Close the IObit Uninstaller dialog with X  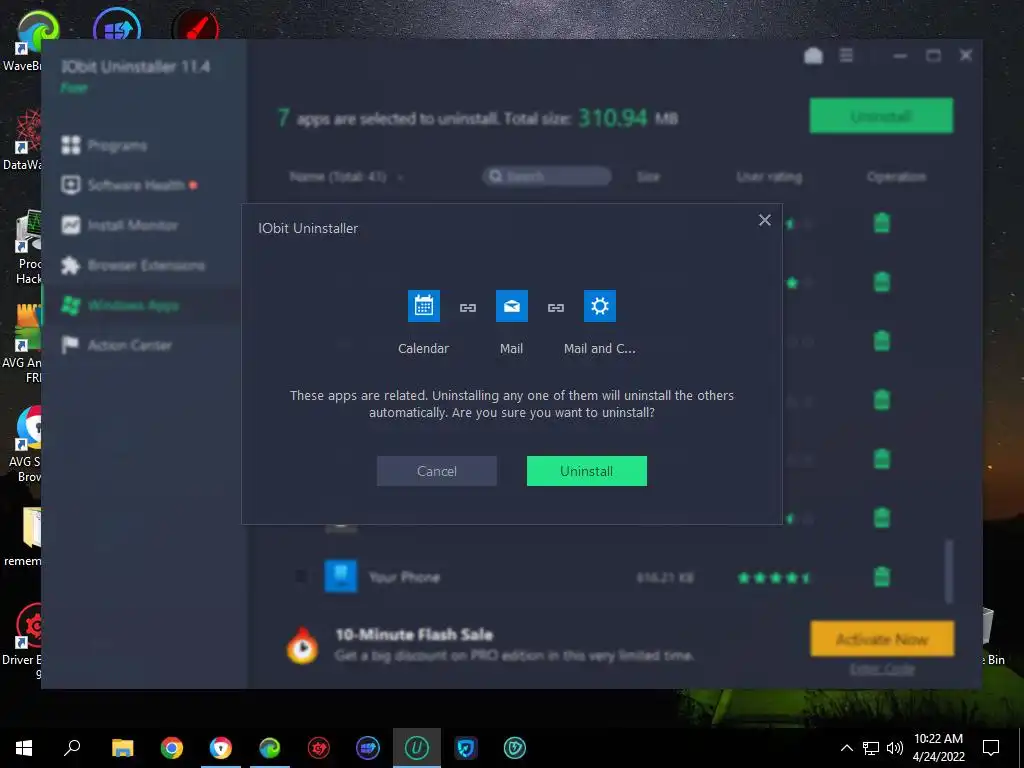(x=765, y=221)
